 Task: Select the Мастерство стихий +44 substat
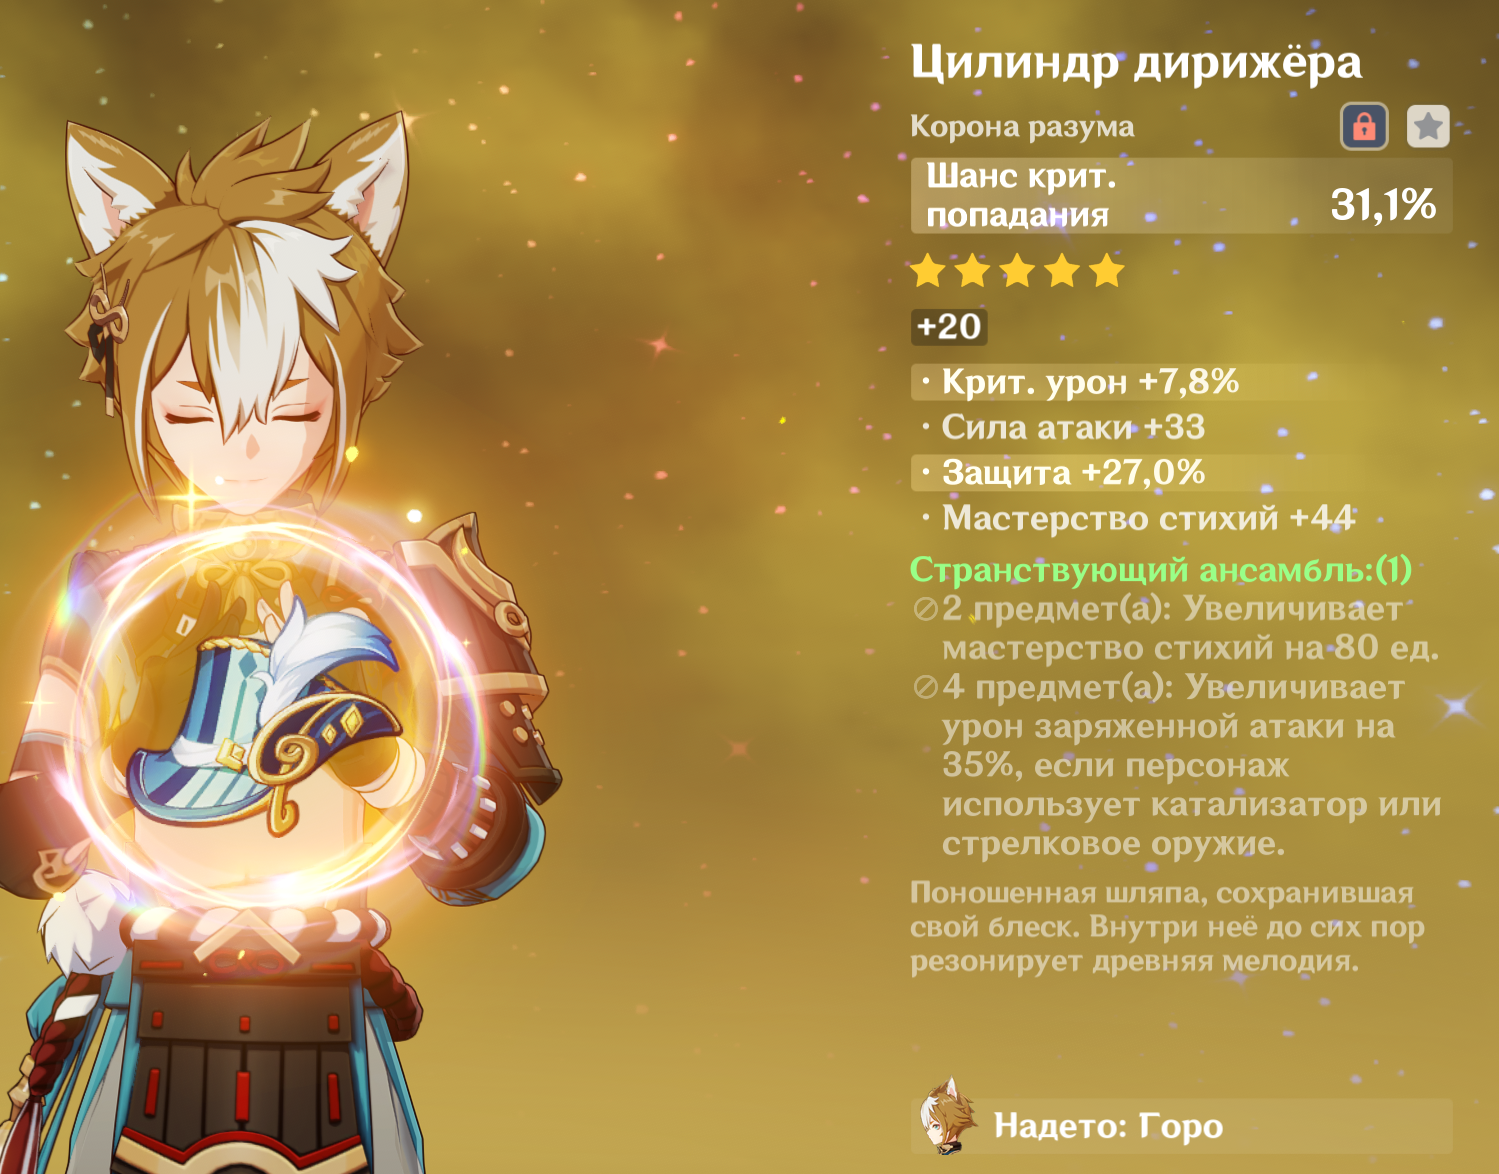tap(1138, 518)
